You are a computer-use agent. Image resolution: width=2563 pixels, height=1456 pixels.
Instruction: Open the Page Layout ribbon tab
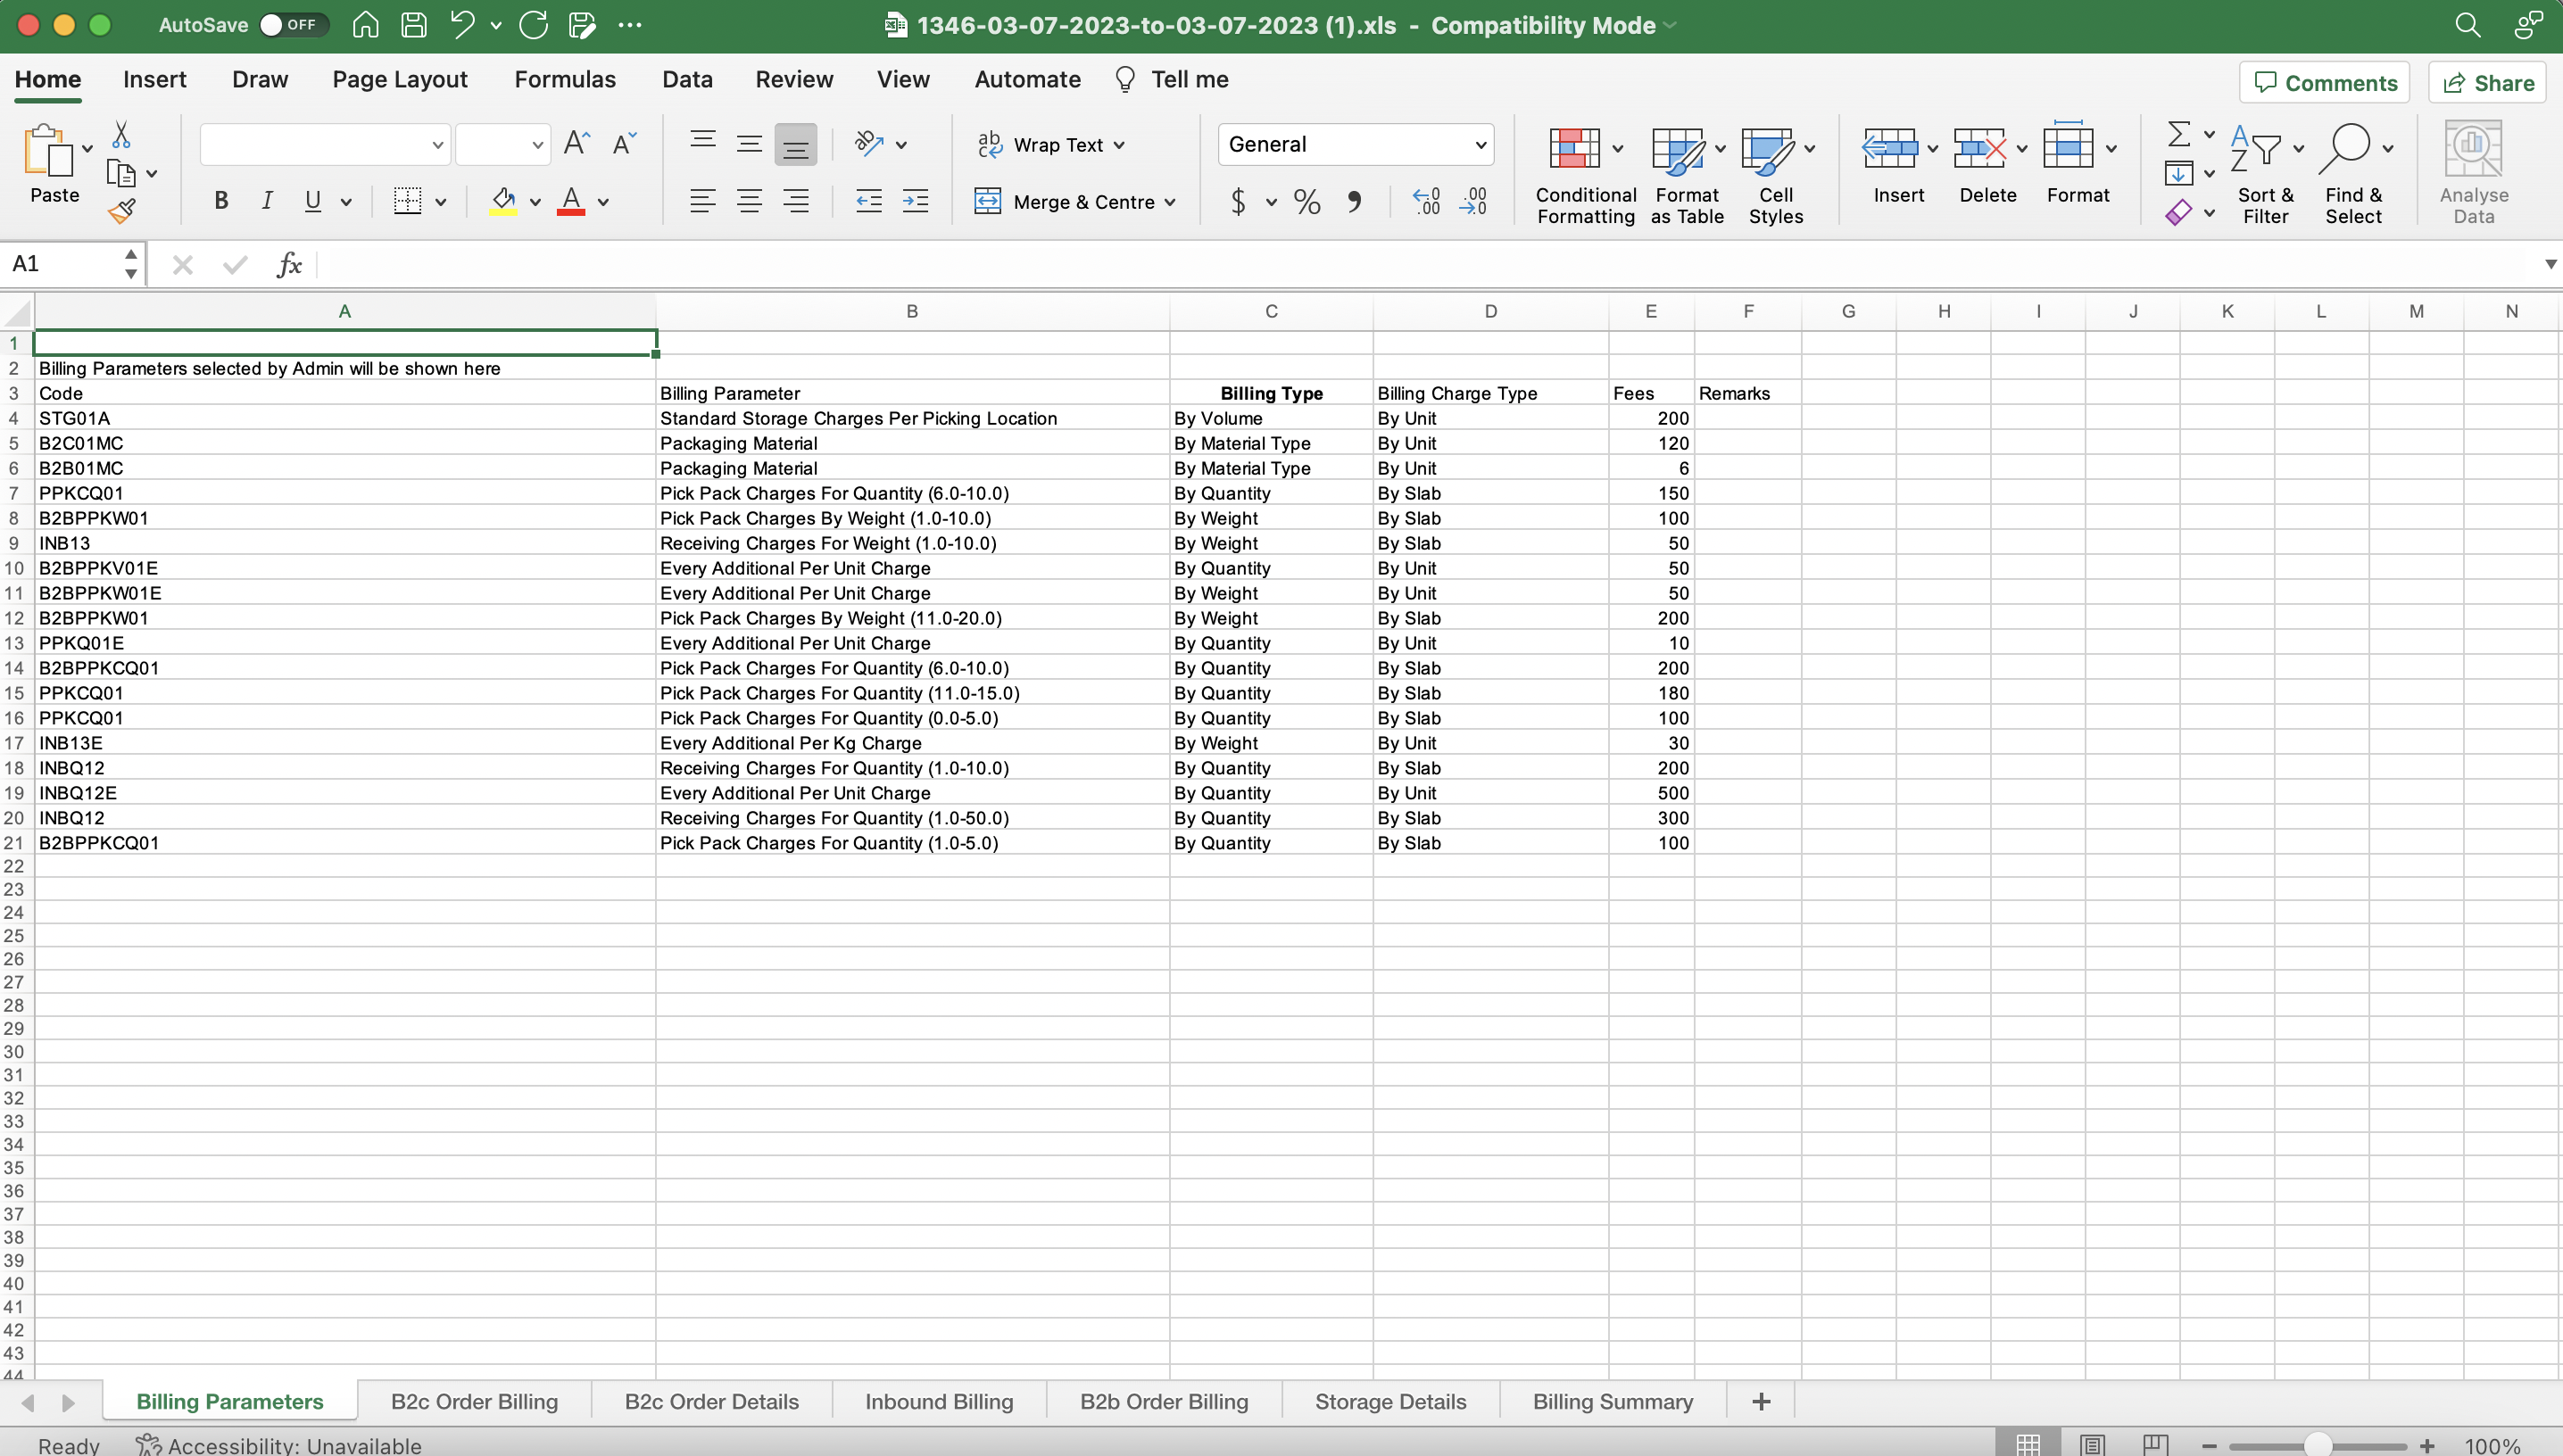point(400,79)
